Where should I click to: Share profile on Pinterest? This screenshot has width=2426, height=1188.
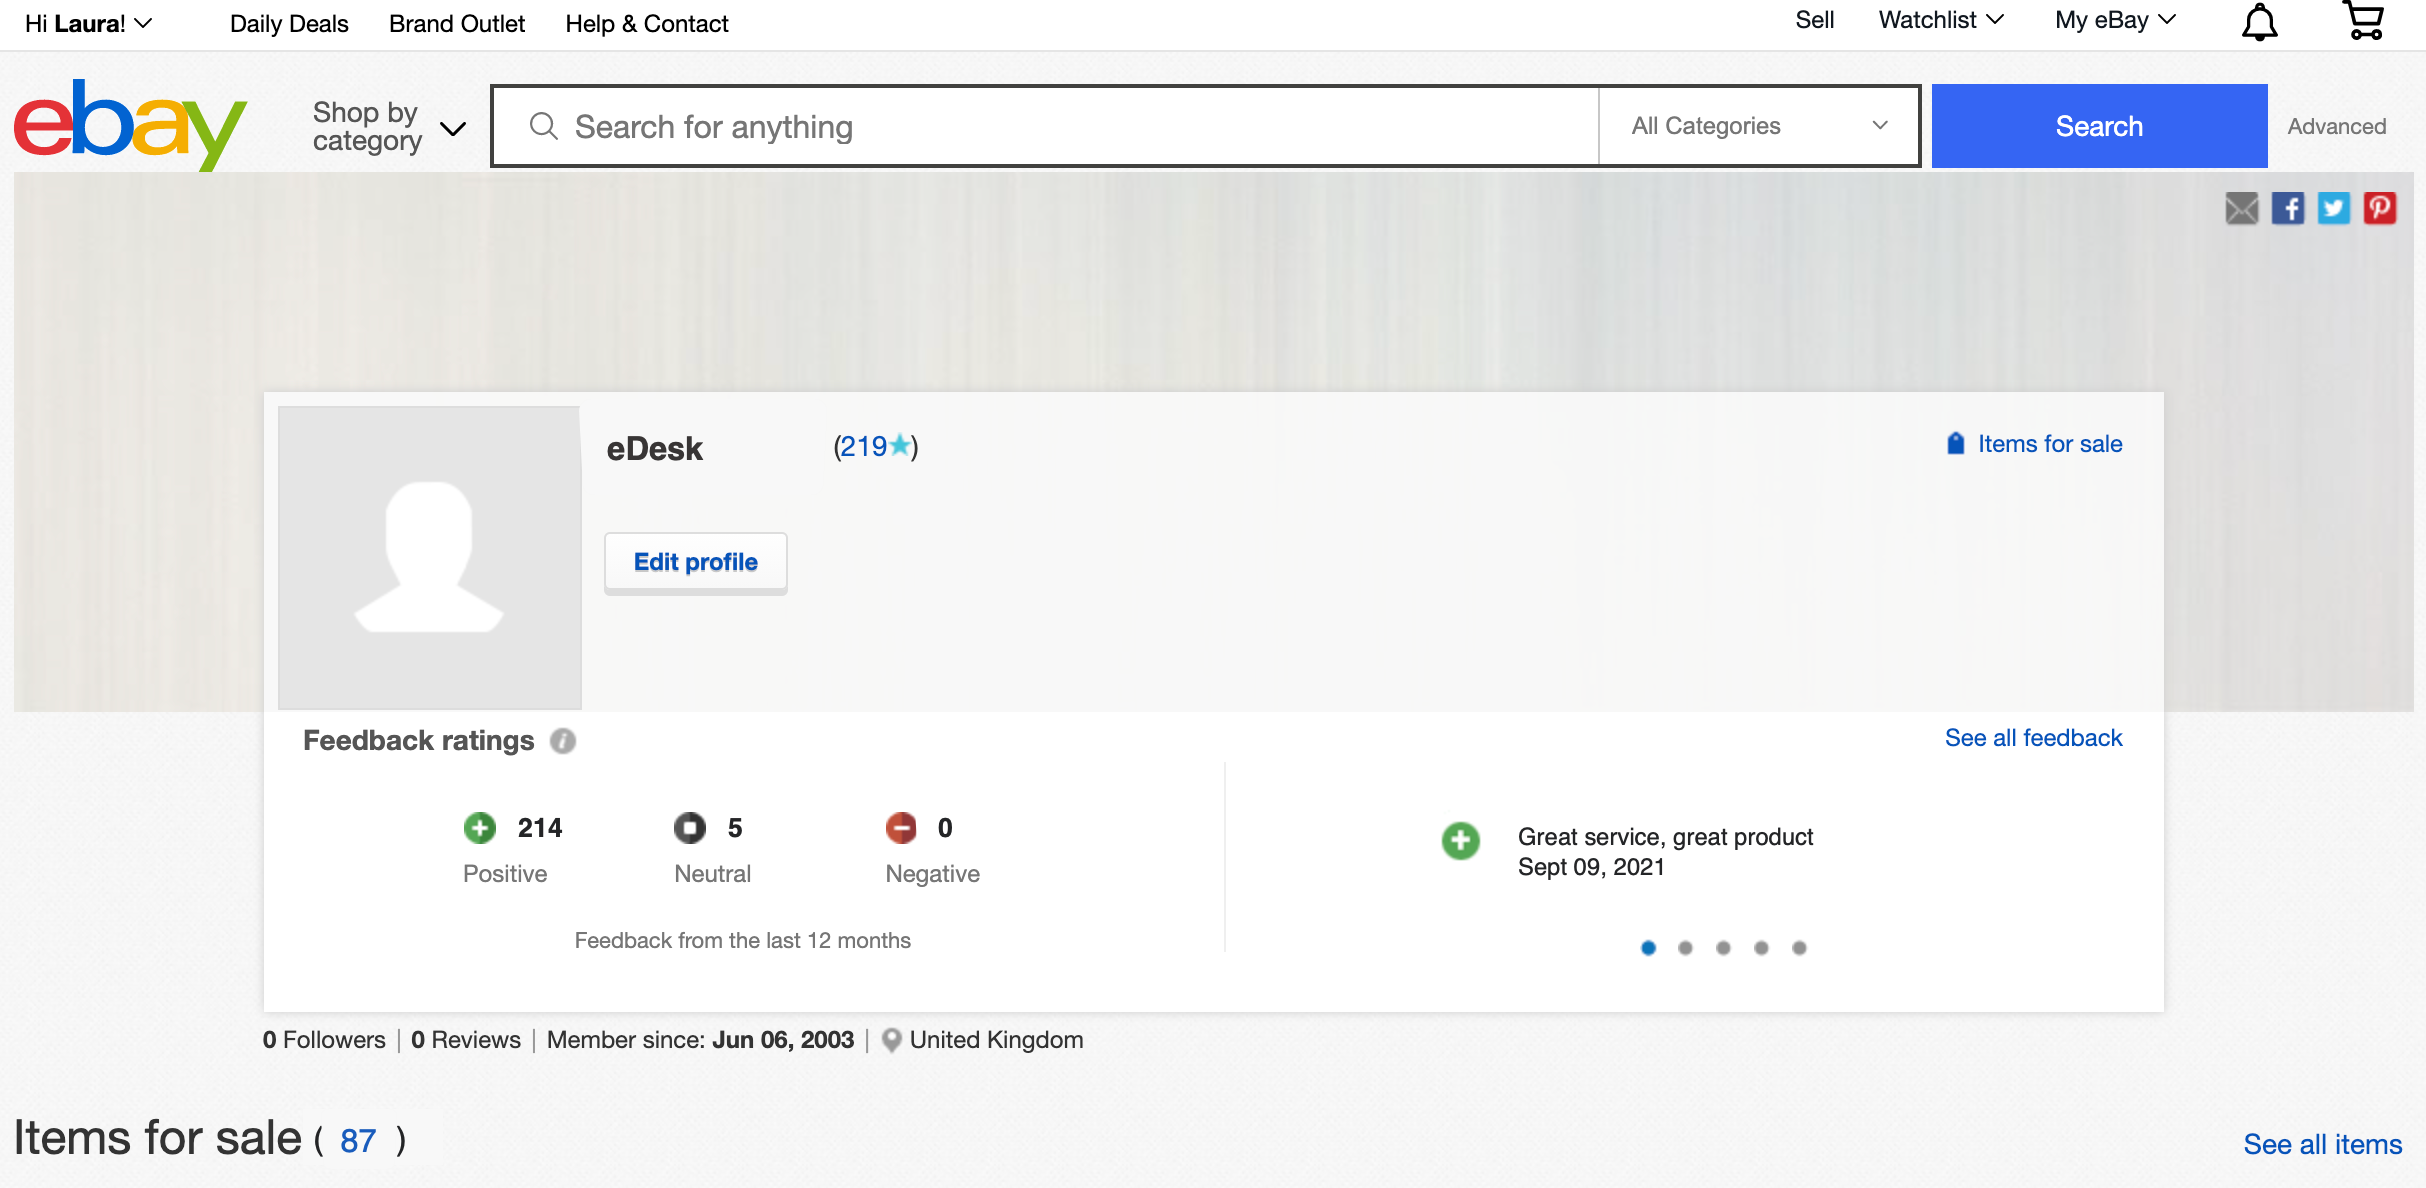tap(2380, 208)
